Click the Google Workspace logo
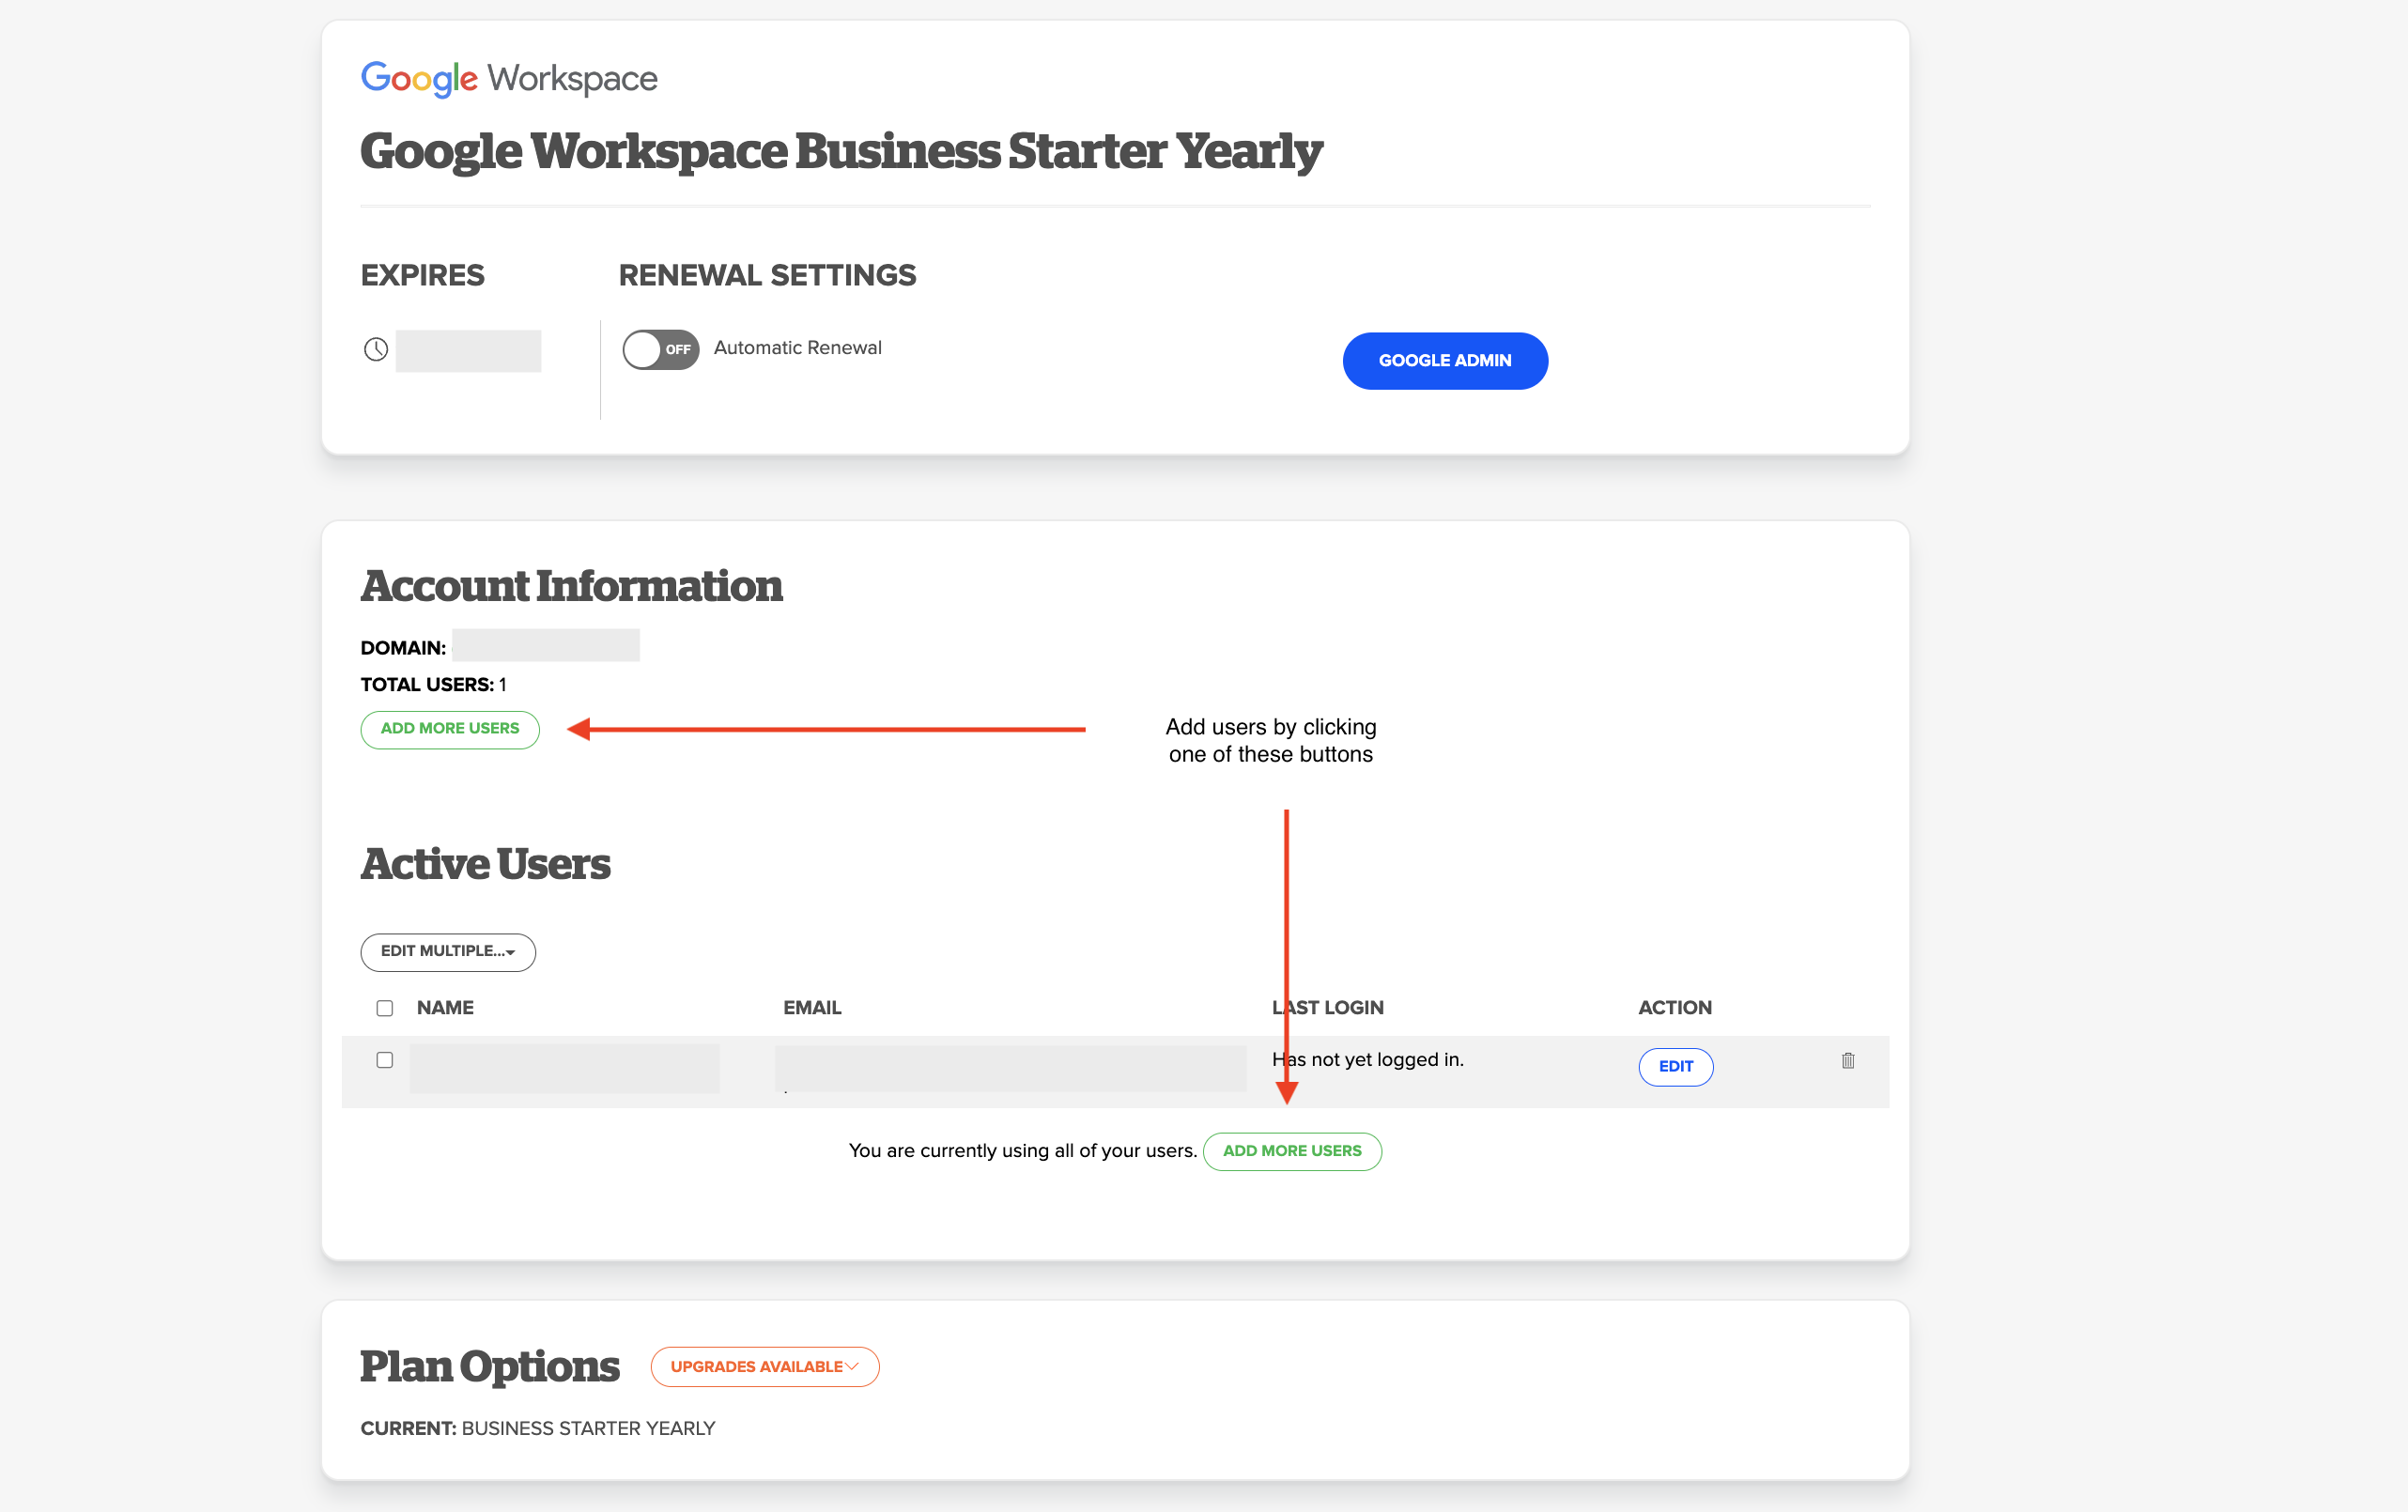This screenshot has width=2408, height=1512. [x=508, y=78]
